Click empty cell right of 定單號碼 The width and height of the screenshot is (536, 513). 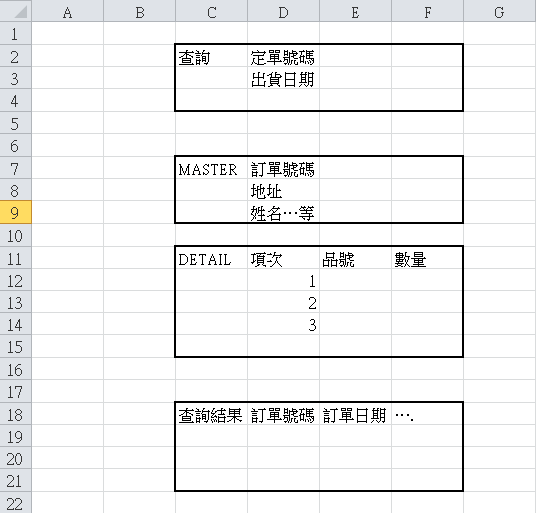coord(356,56)
